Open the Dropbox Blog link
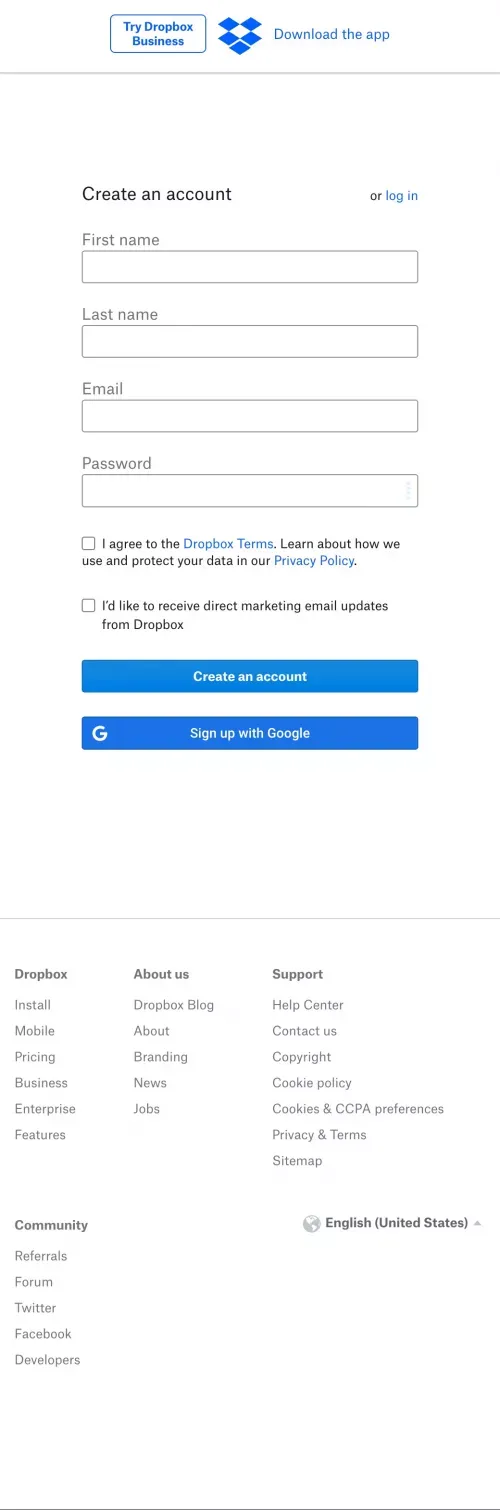500x1510 pixels. click(174, 1005)
